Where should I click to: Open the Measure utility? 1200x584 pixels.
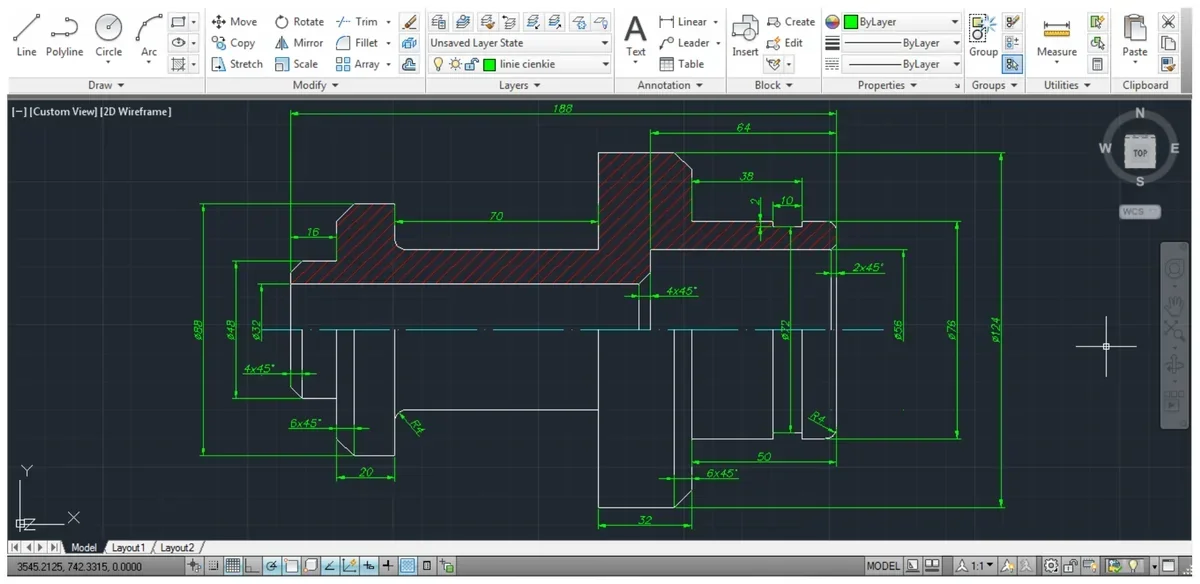click(x=1056, y=38)
